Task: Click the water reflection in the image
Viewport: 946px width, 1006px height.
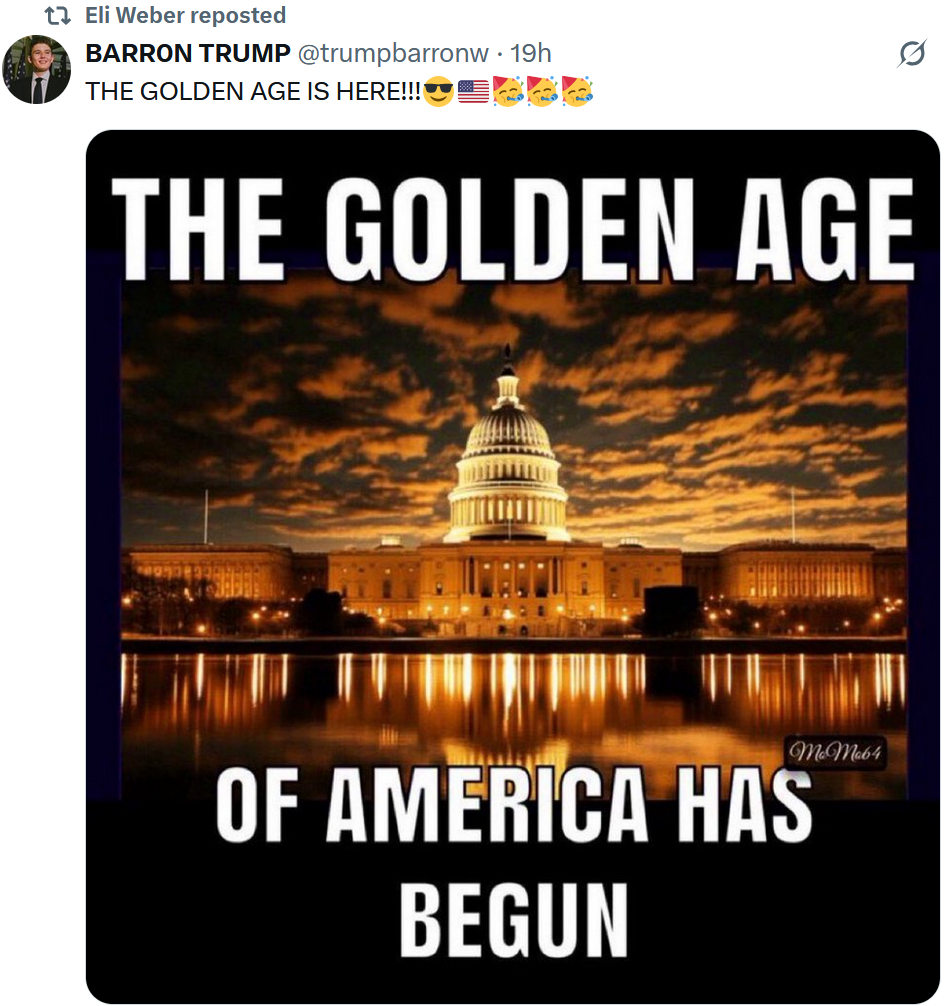Action: (x=513, y=699)
